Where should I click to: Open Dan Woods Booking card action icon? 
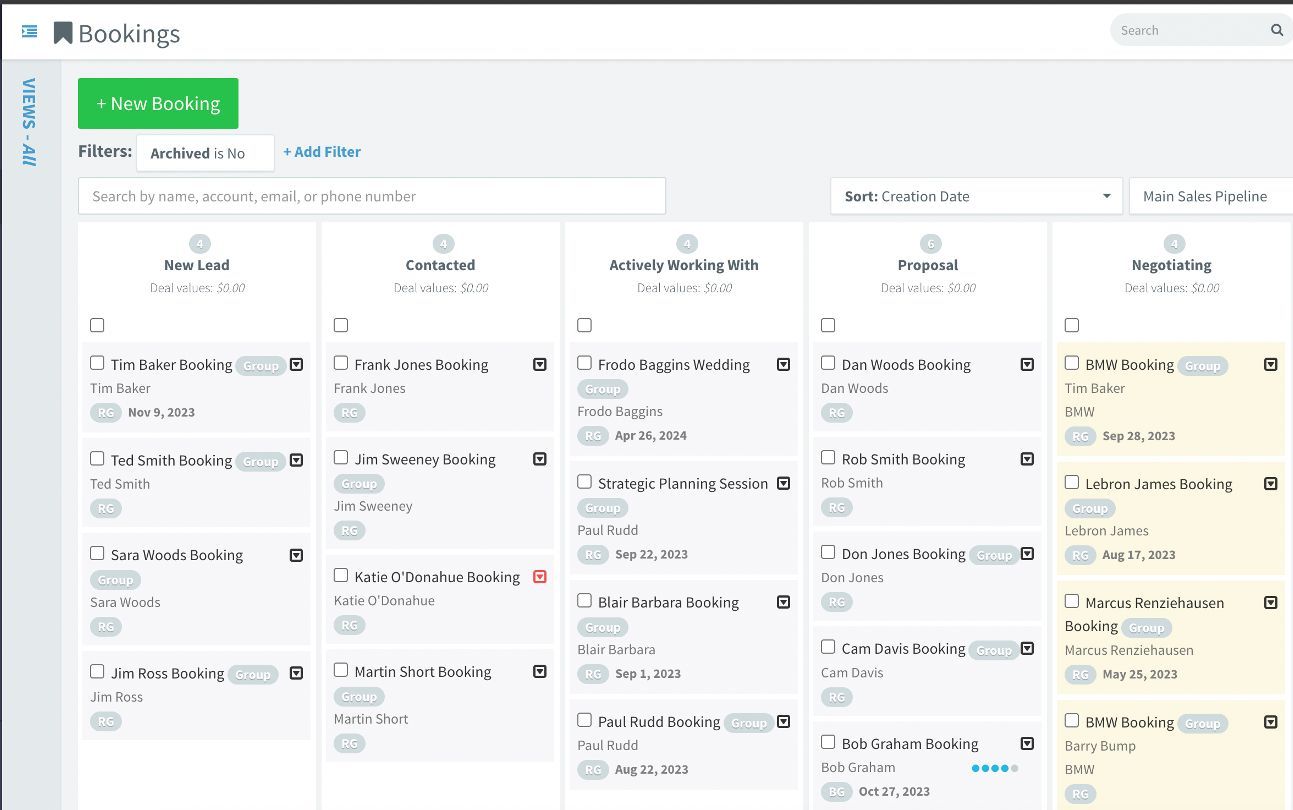click(1026, 365)
